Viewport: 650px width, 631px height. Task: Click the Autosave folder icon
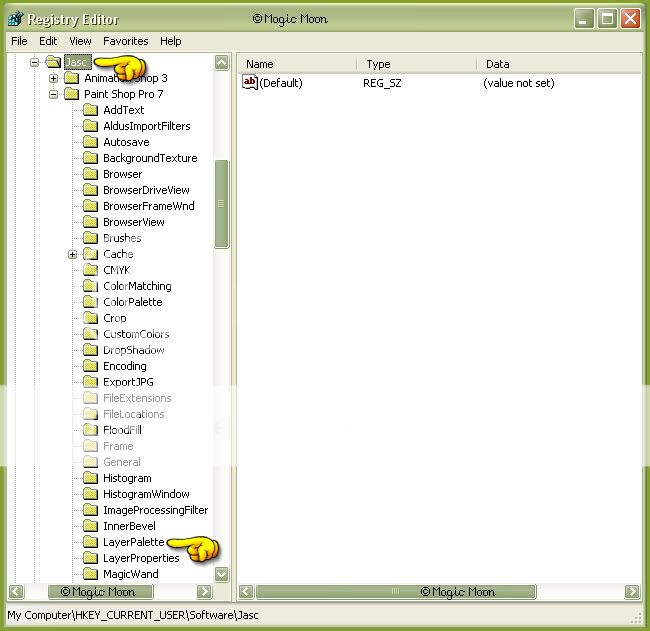click(90, 142)
